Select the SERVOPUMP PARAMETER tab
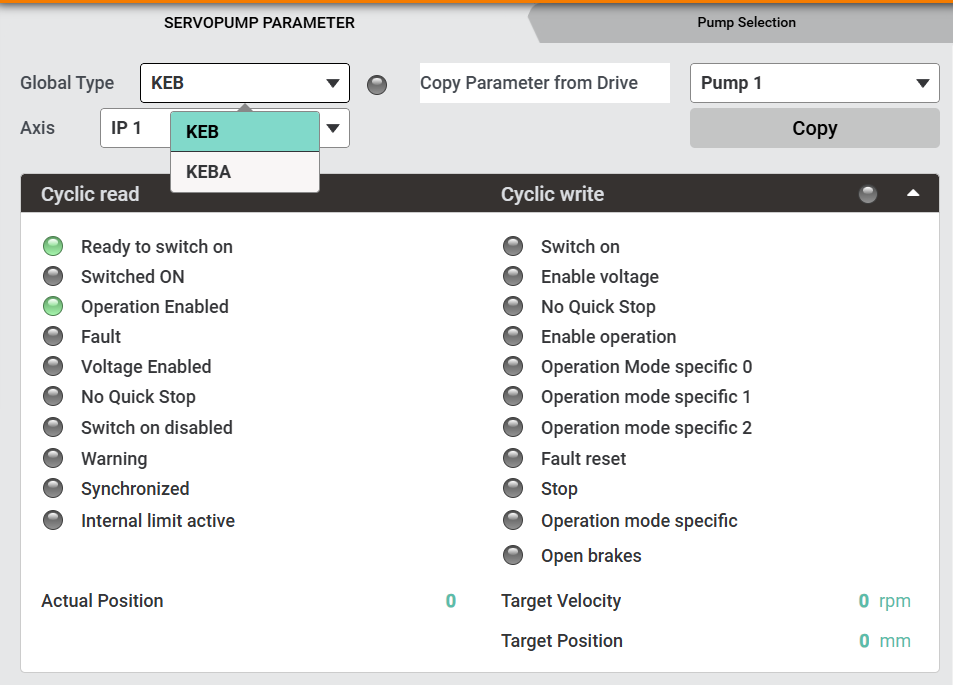Image resolution: width=953 pixels, height=685 pixels. point(259,22)
